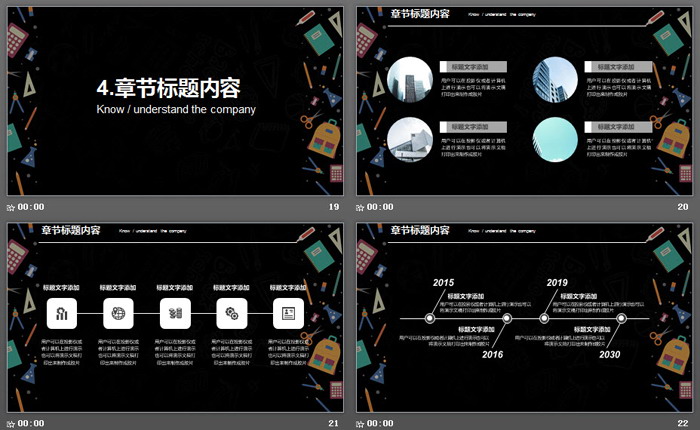Screen dimensions: 700x430
Task: Click the timeline marker below 2015
Action: 429,318
